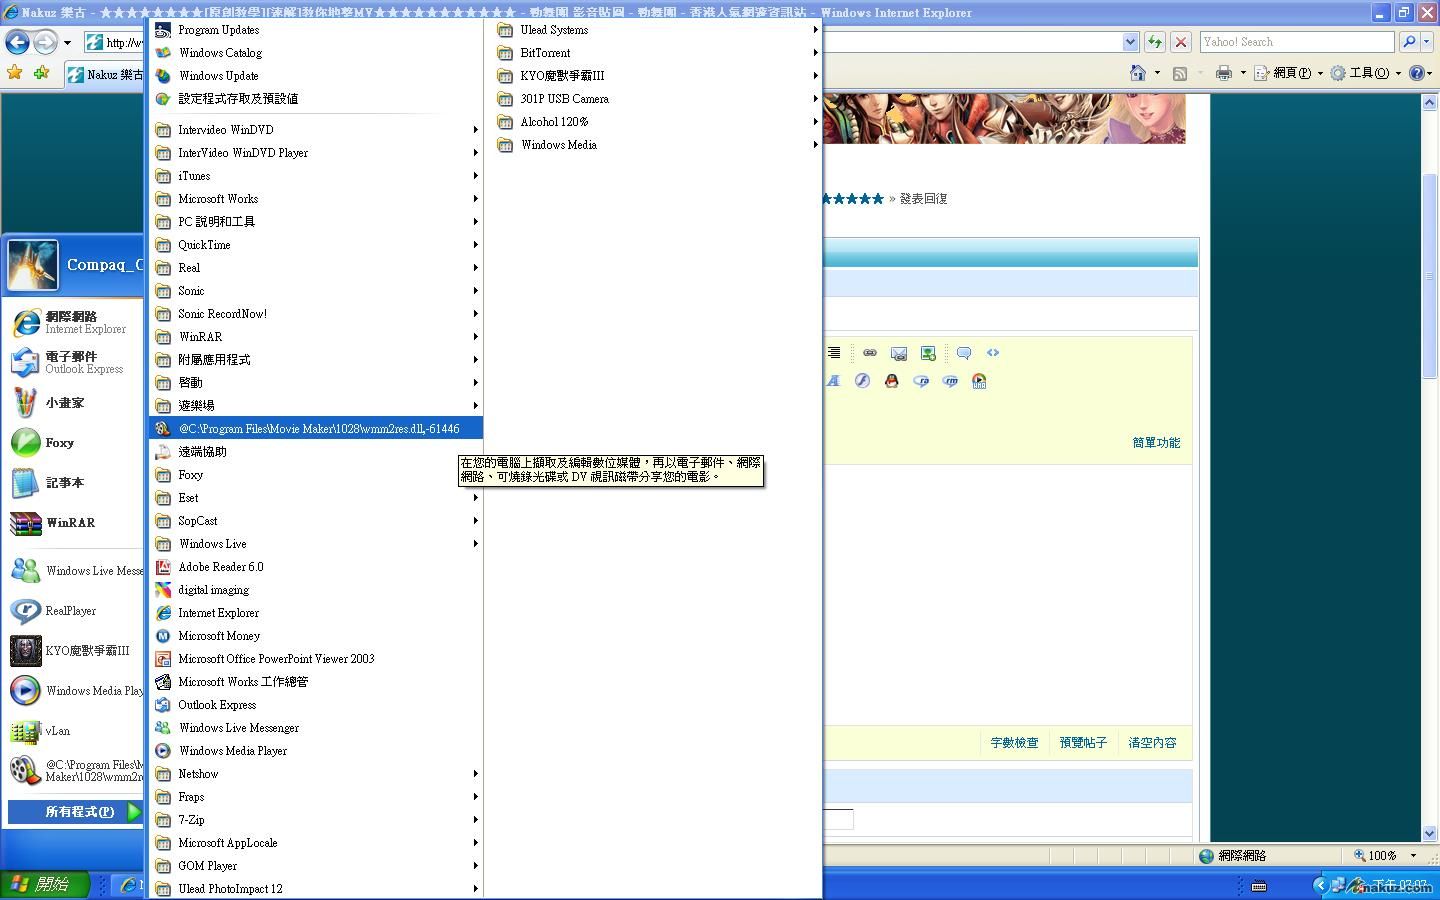Click the printer icon in IE toolbar
This screenshot has height=900, width=1440.
tap(1223, 73)
